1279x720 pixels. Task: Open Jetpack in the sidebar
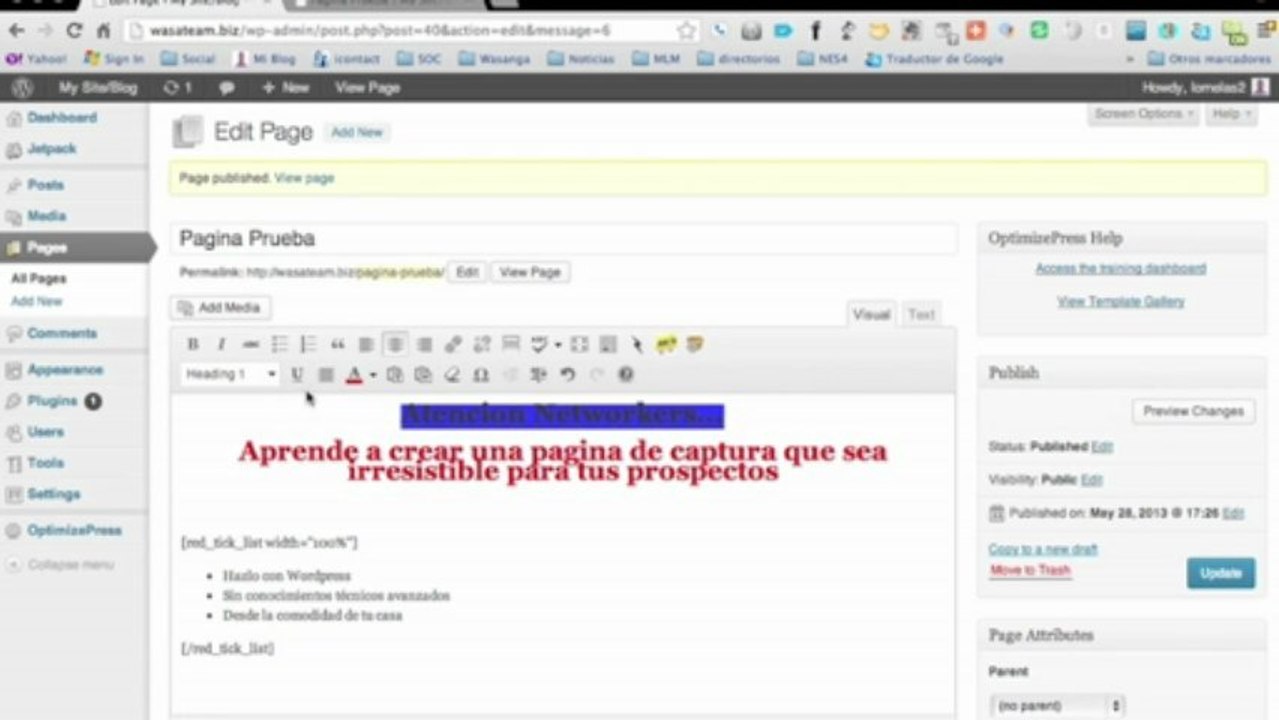pyautogui.click(x=52, y=149)
